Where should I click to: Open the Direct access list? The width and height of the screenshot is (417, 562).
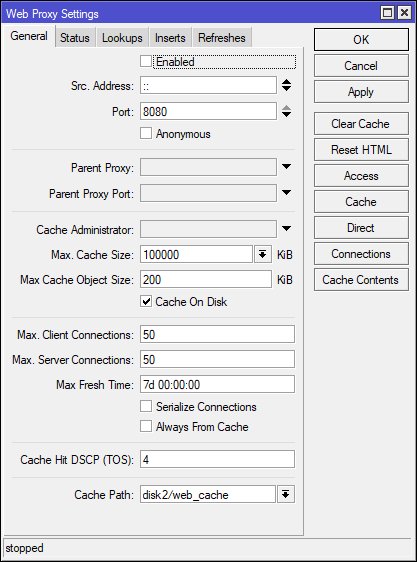tap(361, 228)
